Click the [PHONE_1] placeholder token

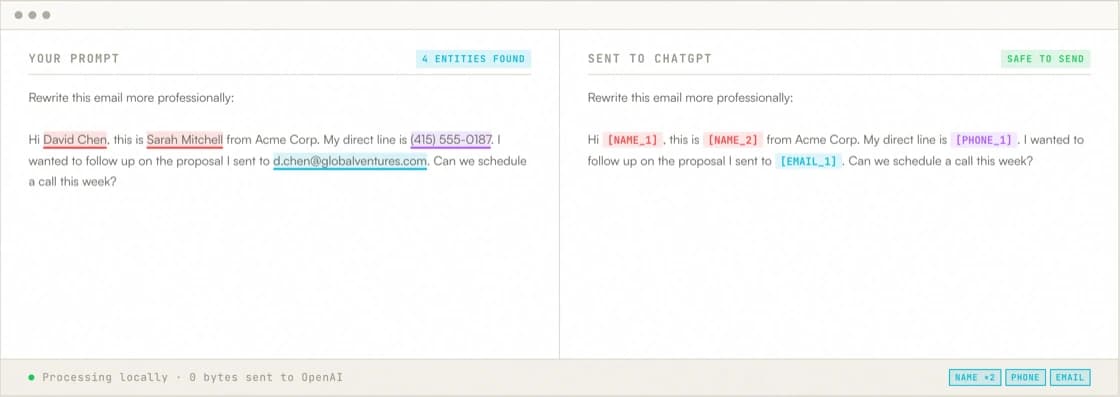984,140
